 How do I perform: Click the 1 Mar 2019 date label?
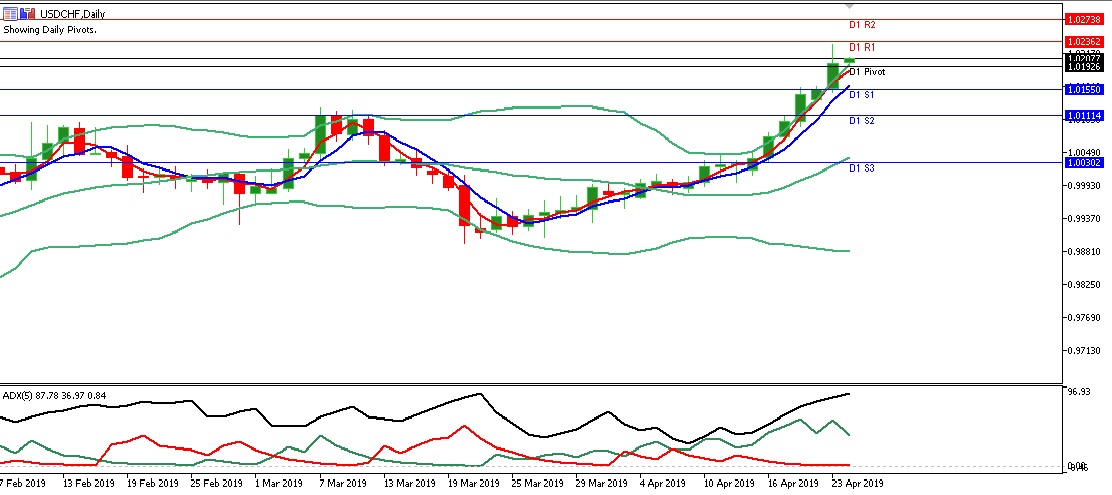click(x=279, y=484)
